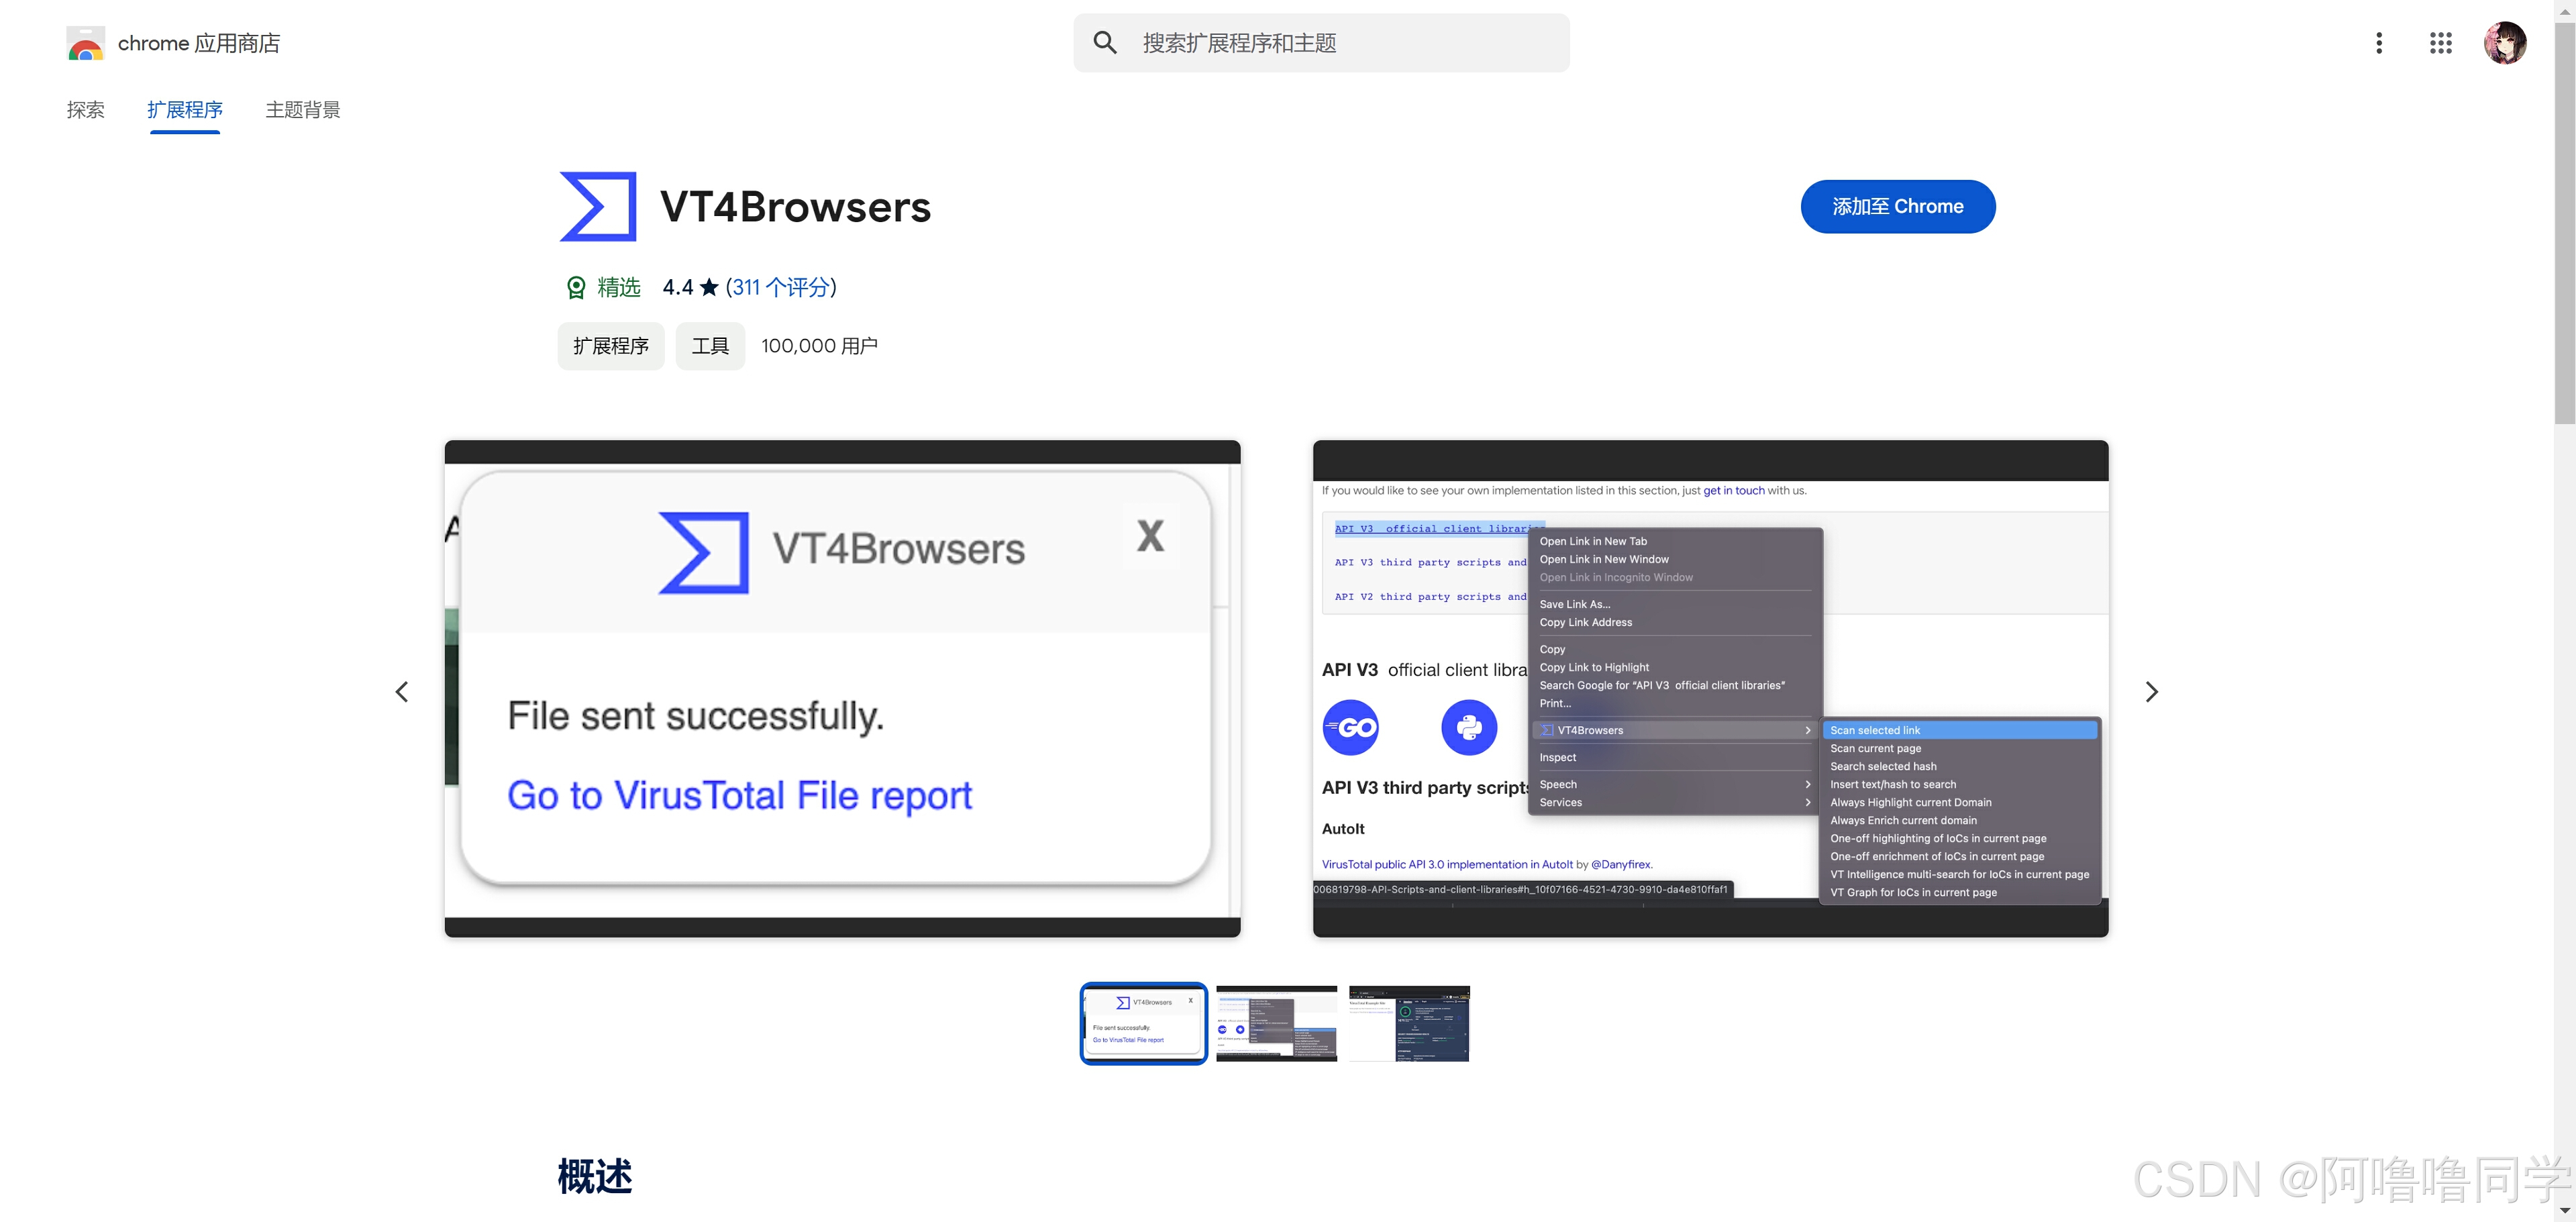This screenshot has width=2576, height=1222.
Task: Expand the Services submenu arrow
Action: pyautogui.click(x=1807, y=802)
